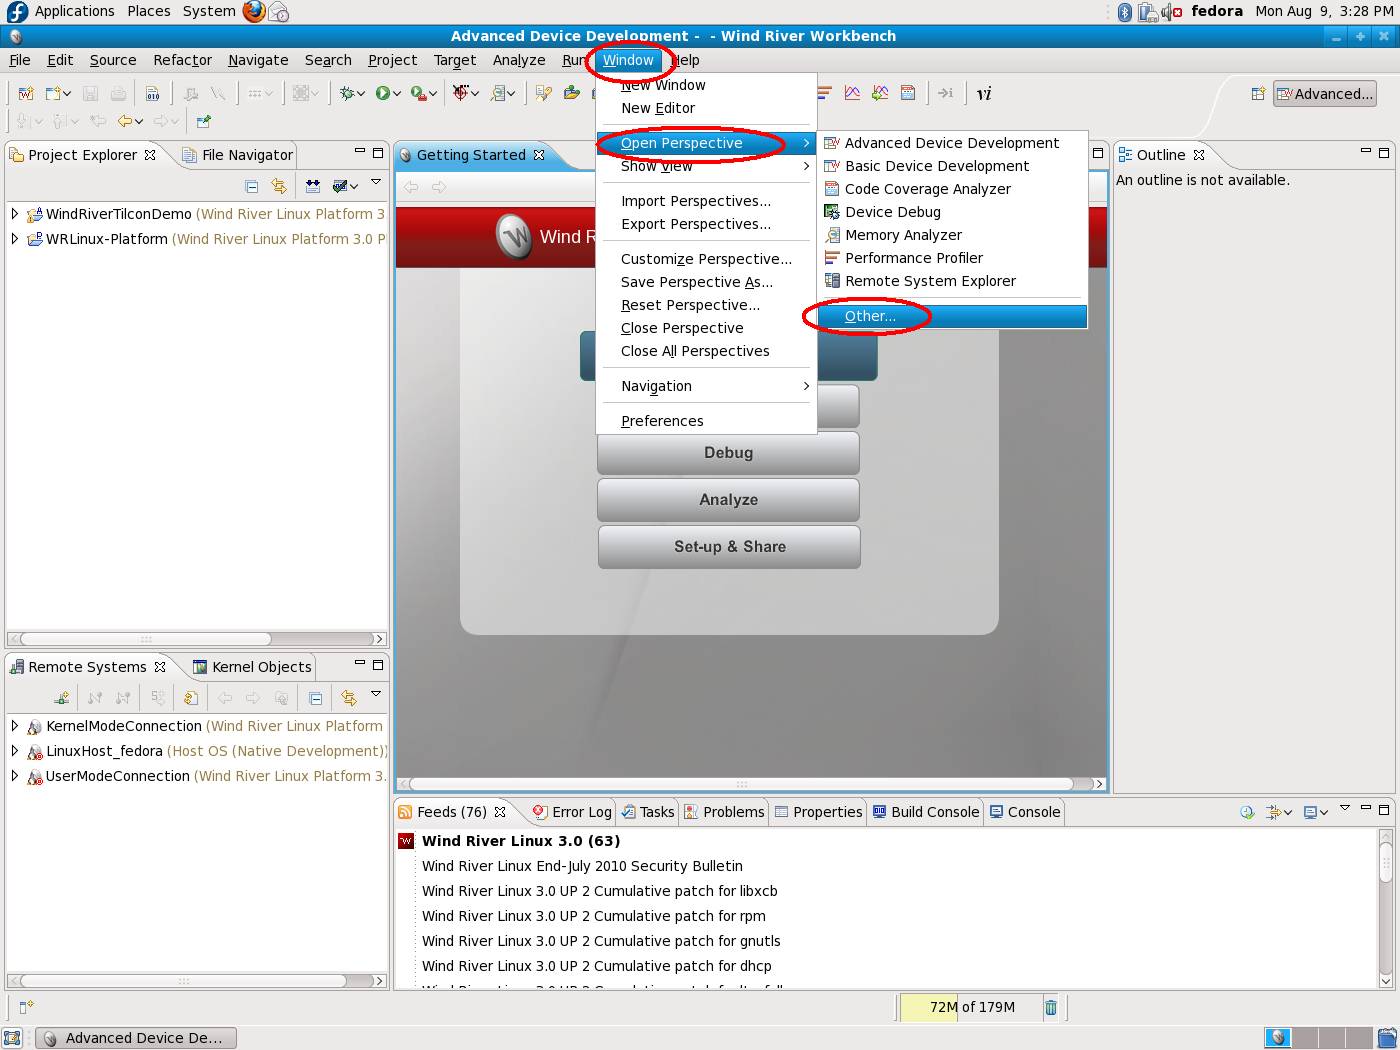The width and height of the screenshot is (1400, 1050).
Task: Switch to the Build Console tab
Action: pos(925,812)
